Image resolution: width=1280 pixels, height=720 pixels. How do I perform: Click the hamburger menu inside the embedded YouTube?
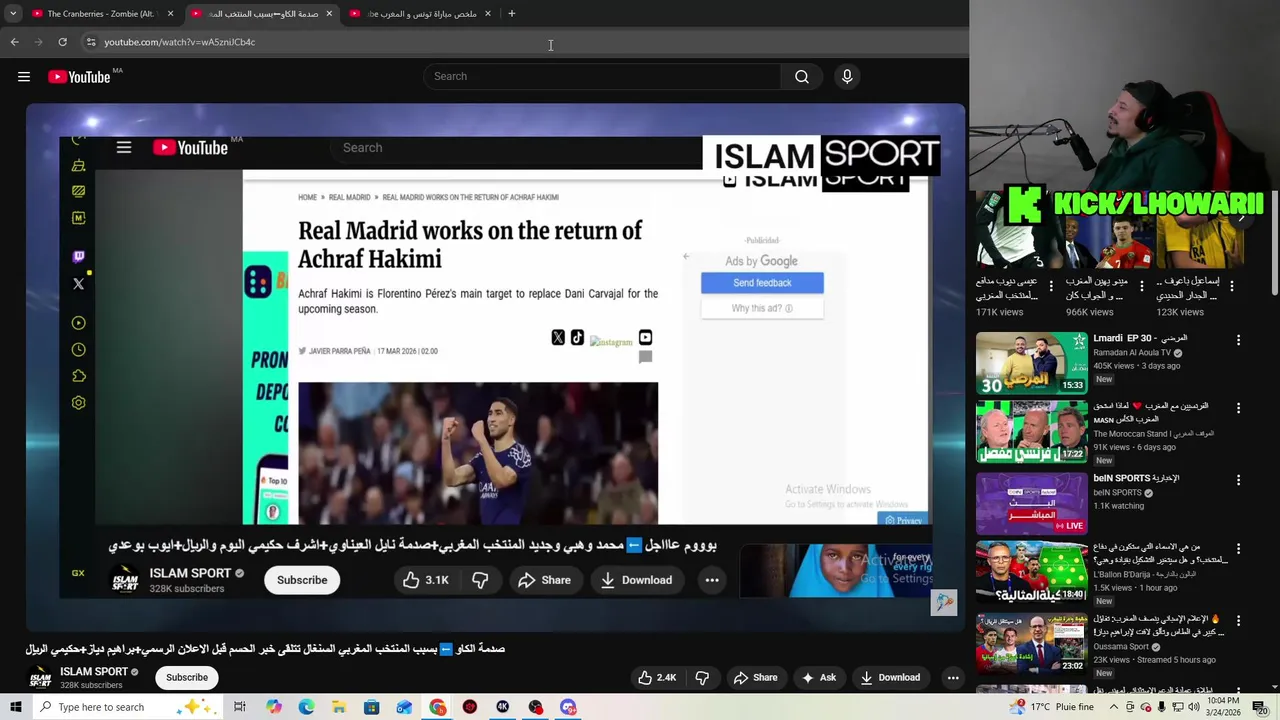124,148
